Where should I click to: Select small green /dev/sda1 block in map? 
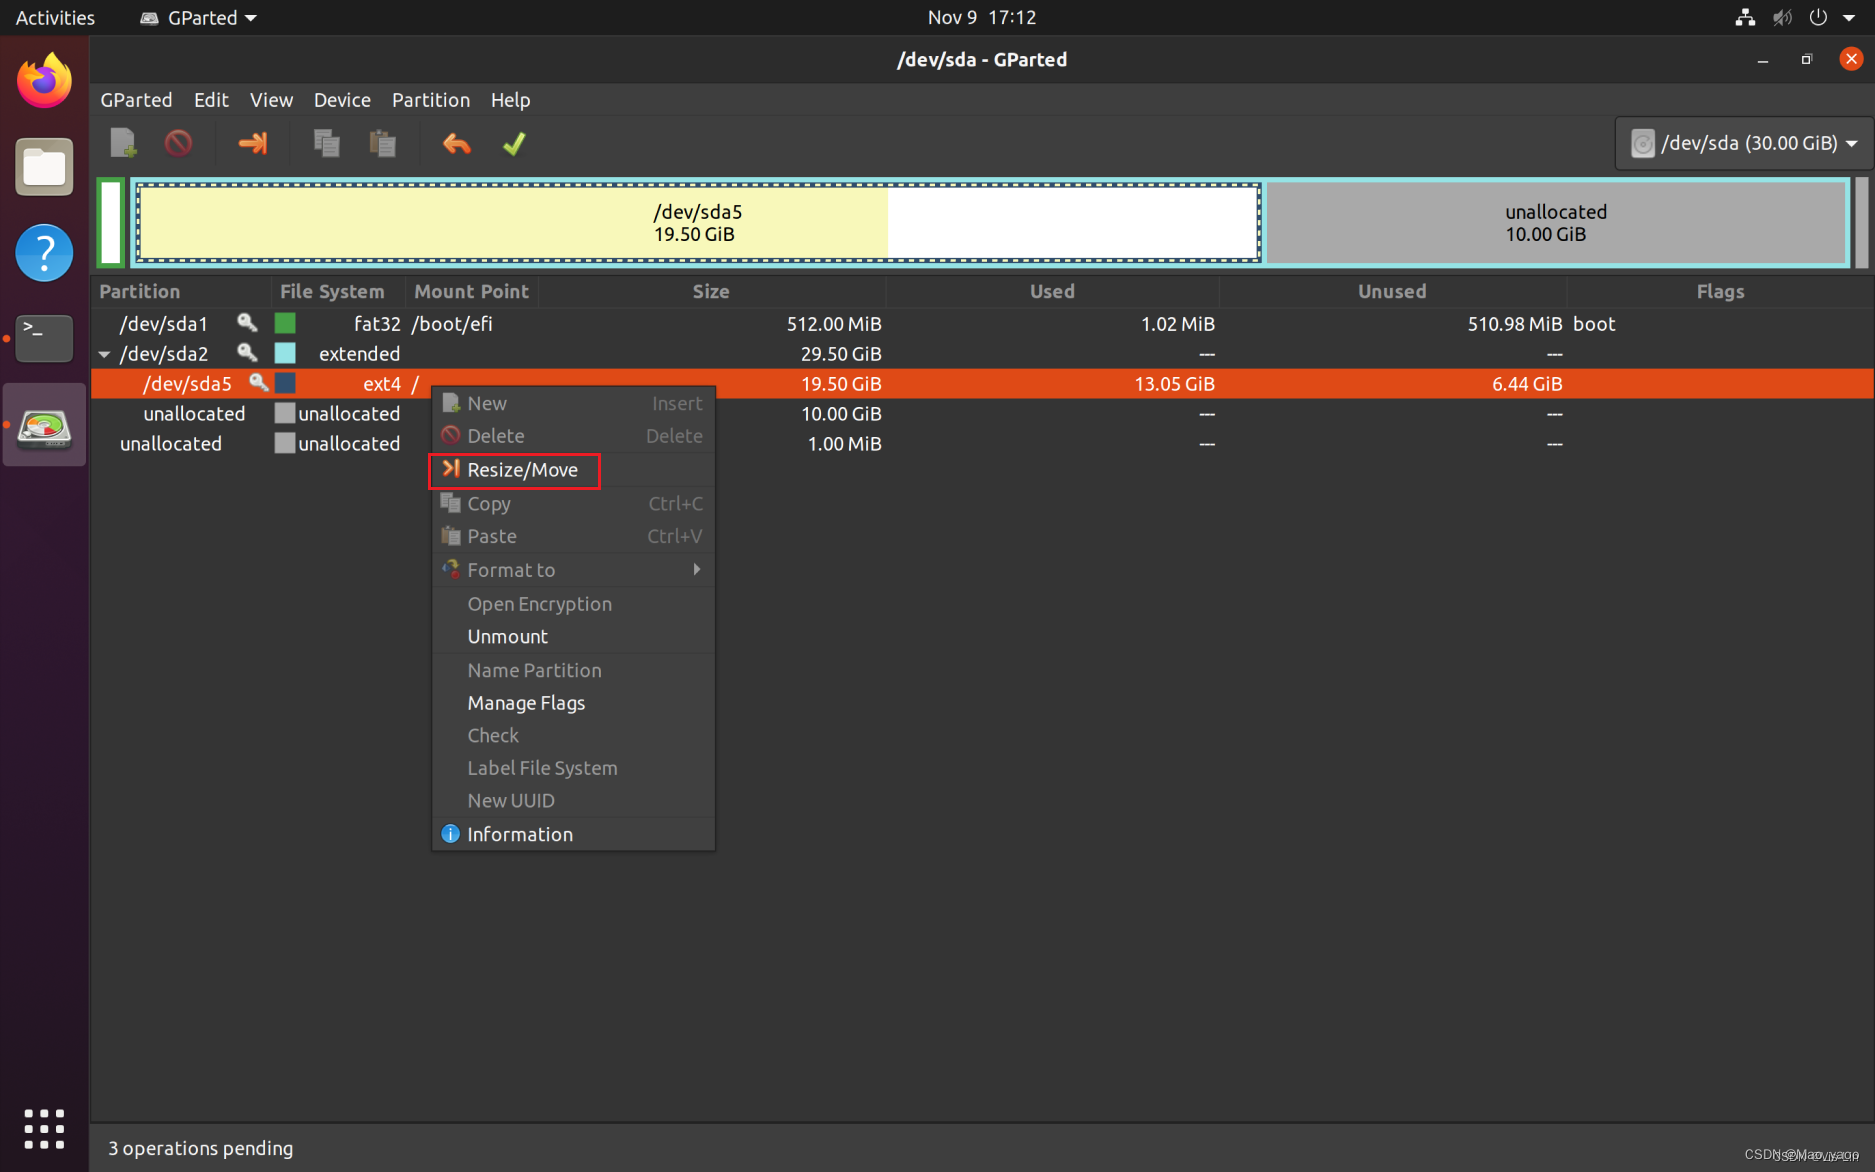coord(111,223)
